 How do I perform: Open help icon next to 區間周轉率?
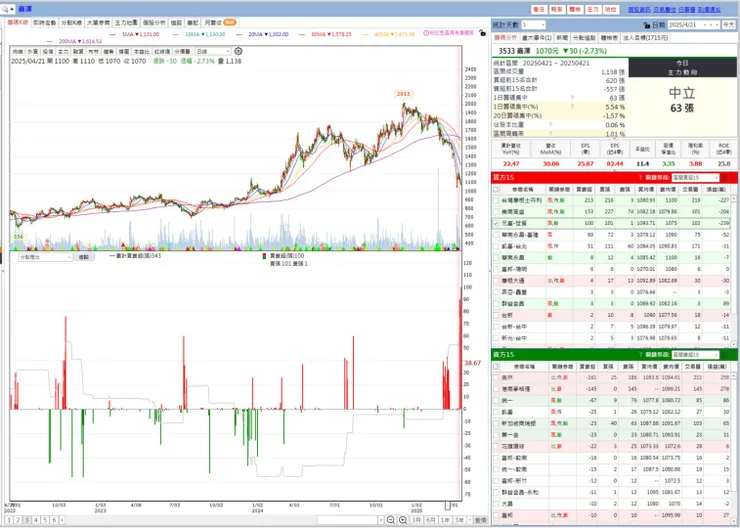[550, 134]
